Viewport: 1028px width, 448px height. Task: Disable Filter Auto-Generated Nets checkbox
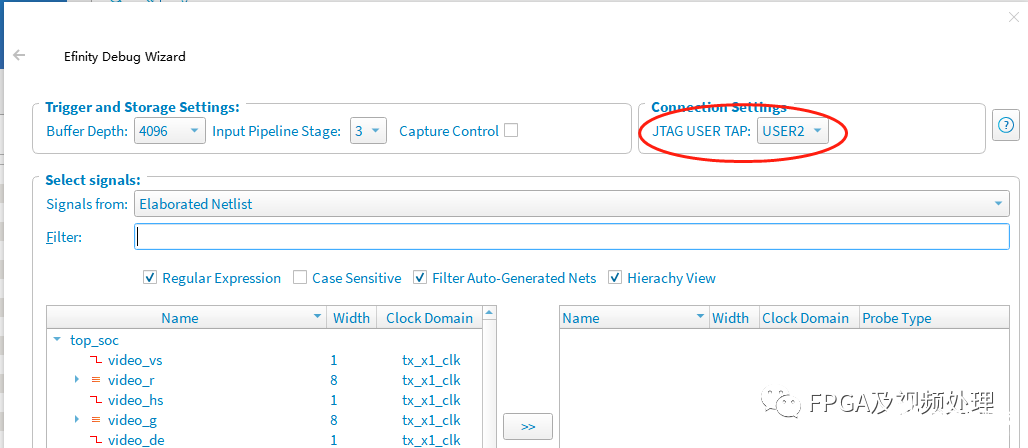421,278
